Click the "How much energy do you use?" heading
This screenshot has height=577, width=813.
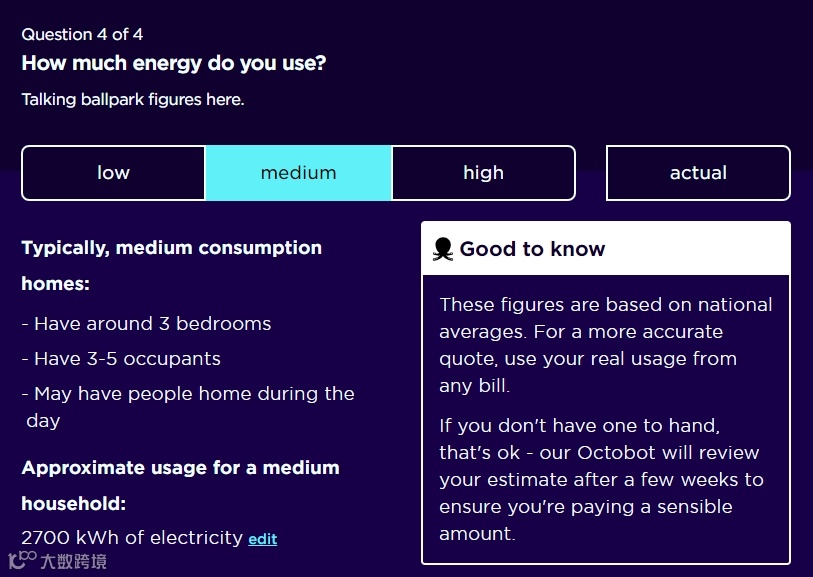(174, 63)
